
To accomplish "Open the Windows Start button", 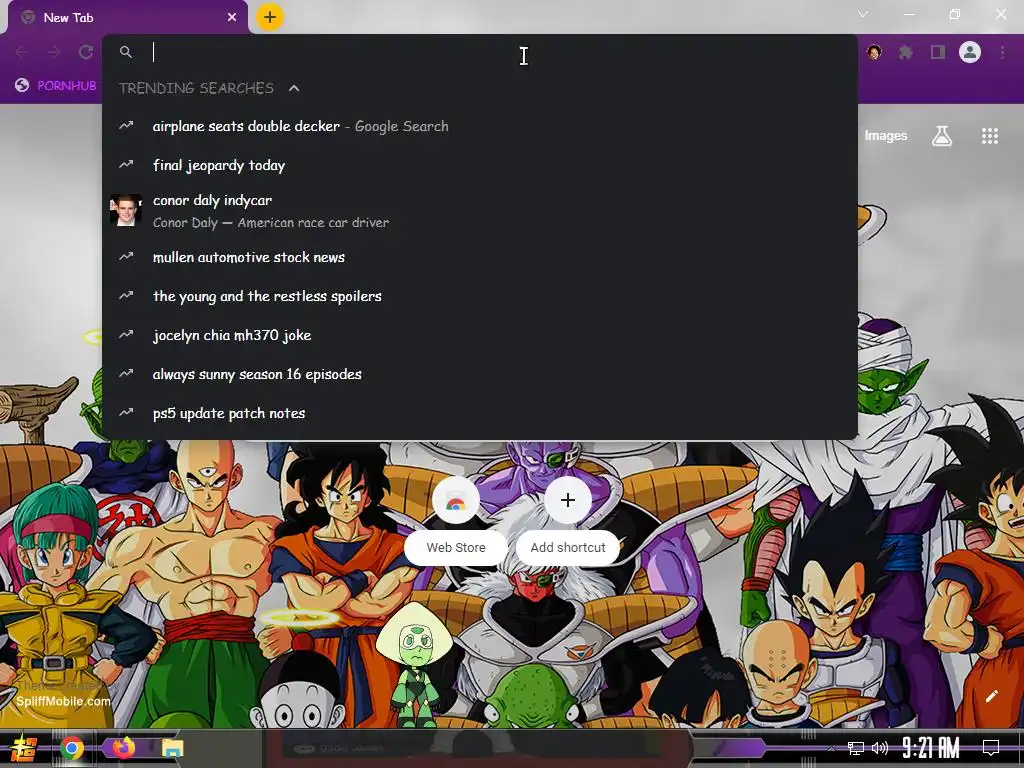I will 24,748.
